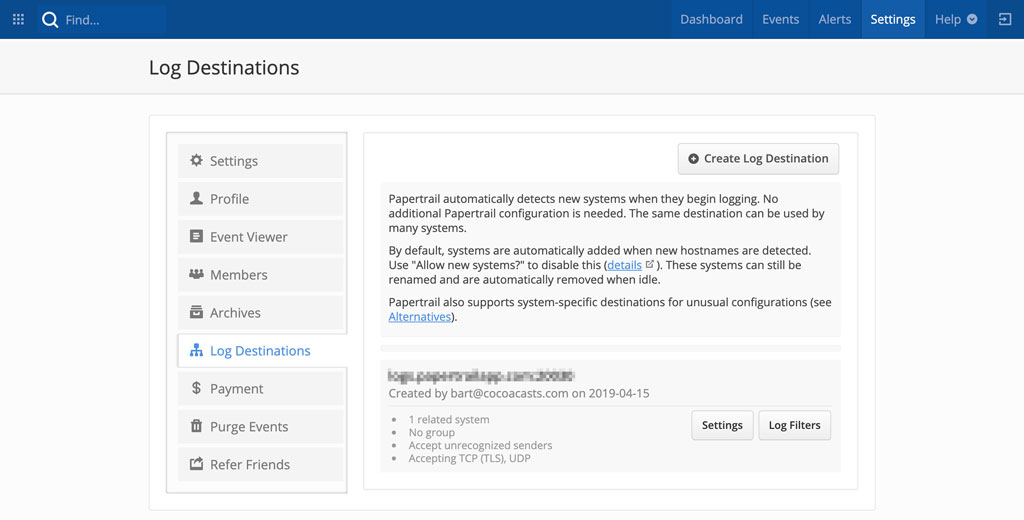Click the "Accepting TCP (TLS), UDP" text

pyautogui.click(x=470, y=459)
